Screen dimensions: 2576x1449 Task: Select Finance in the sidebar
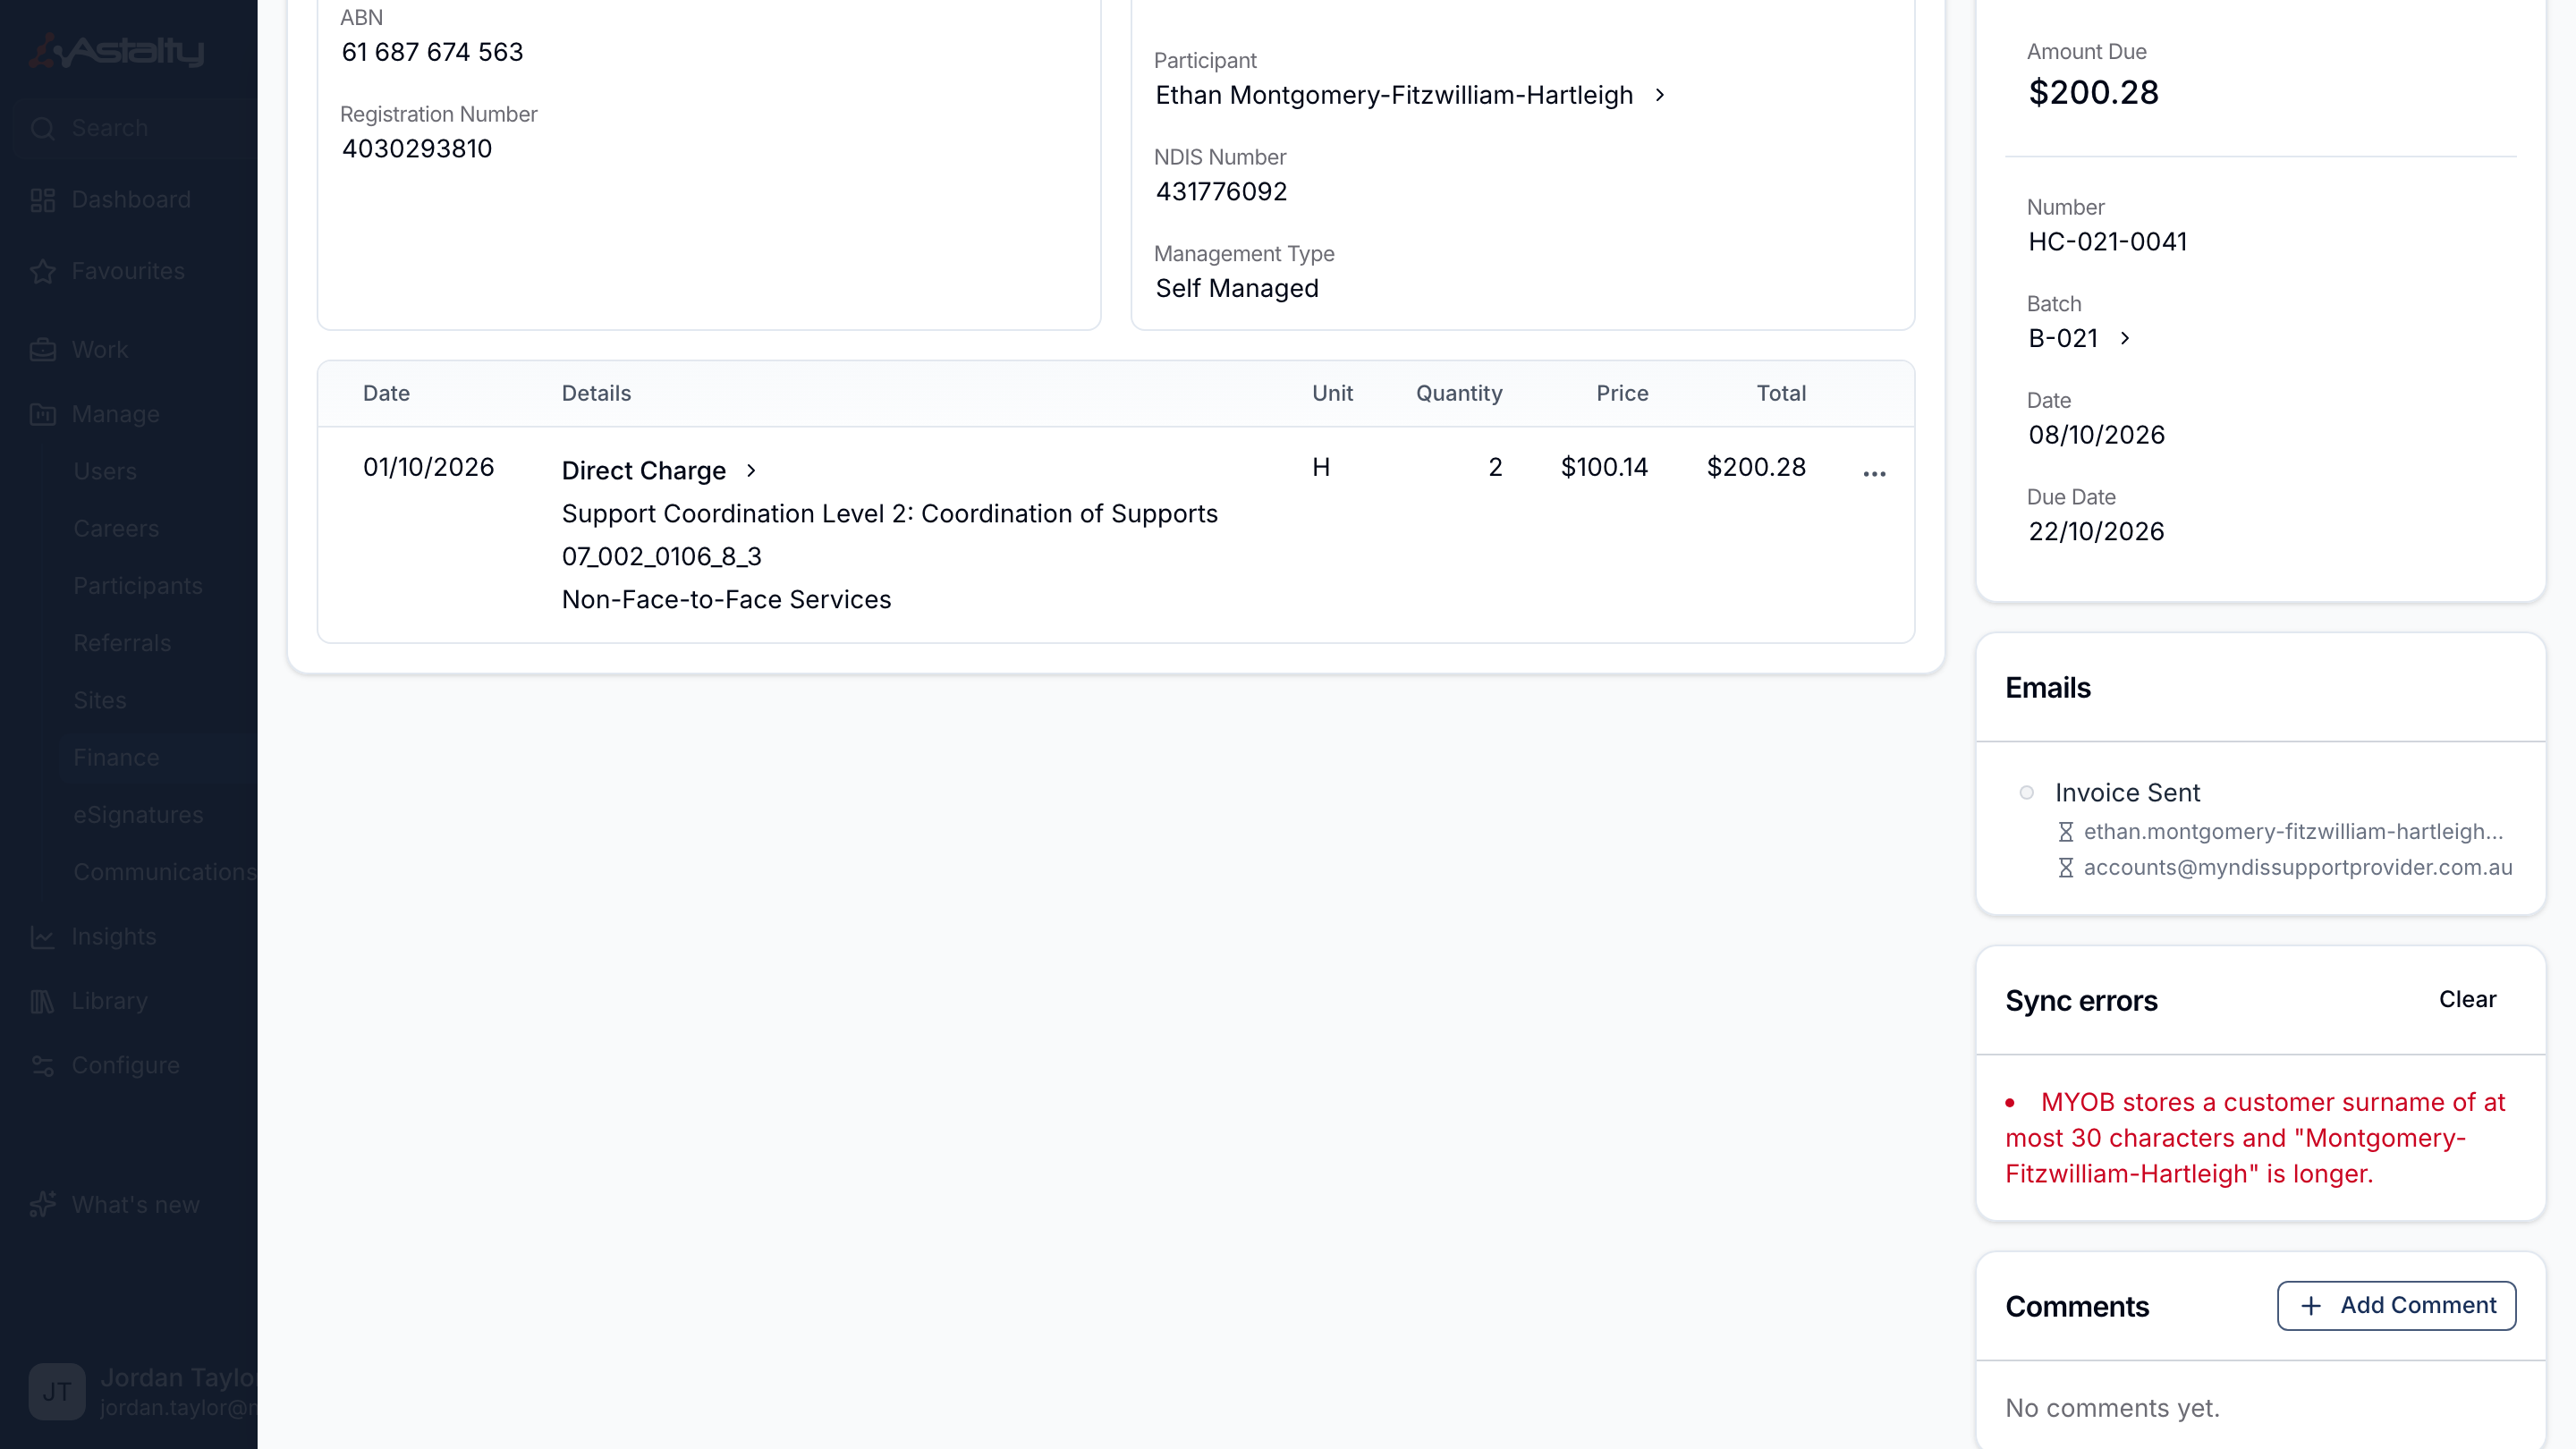coord(116,758)
